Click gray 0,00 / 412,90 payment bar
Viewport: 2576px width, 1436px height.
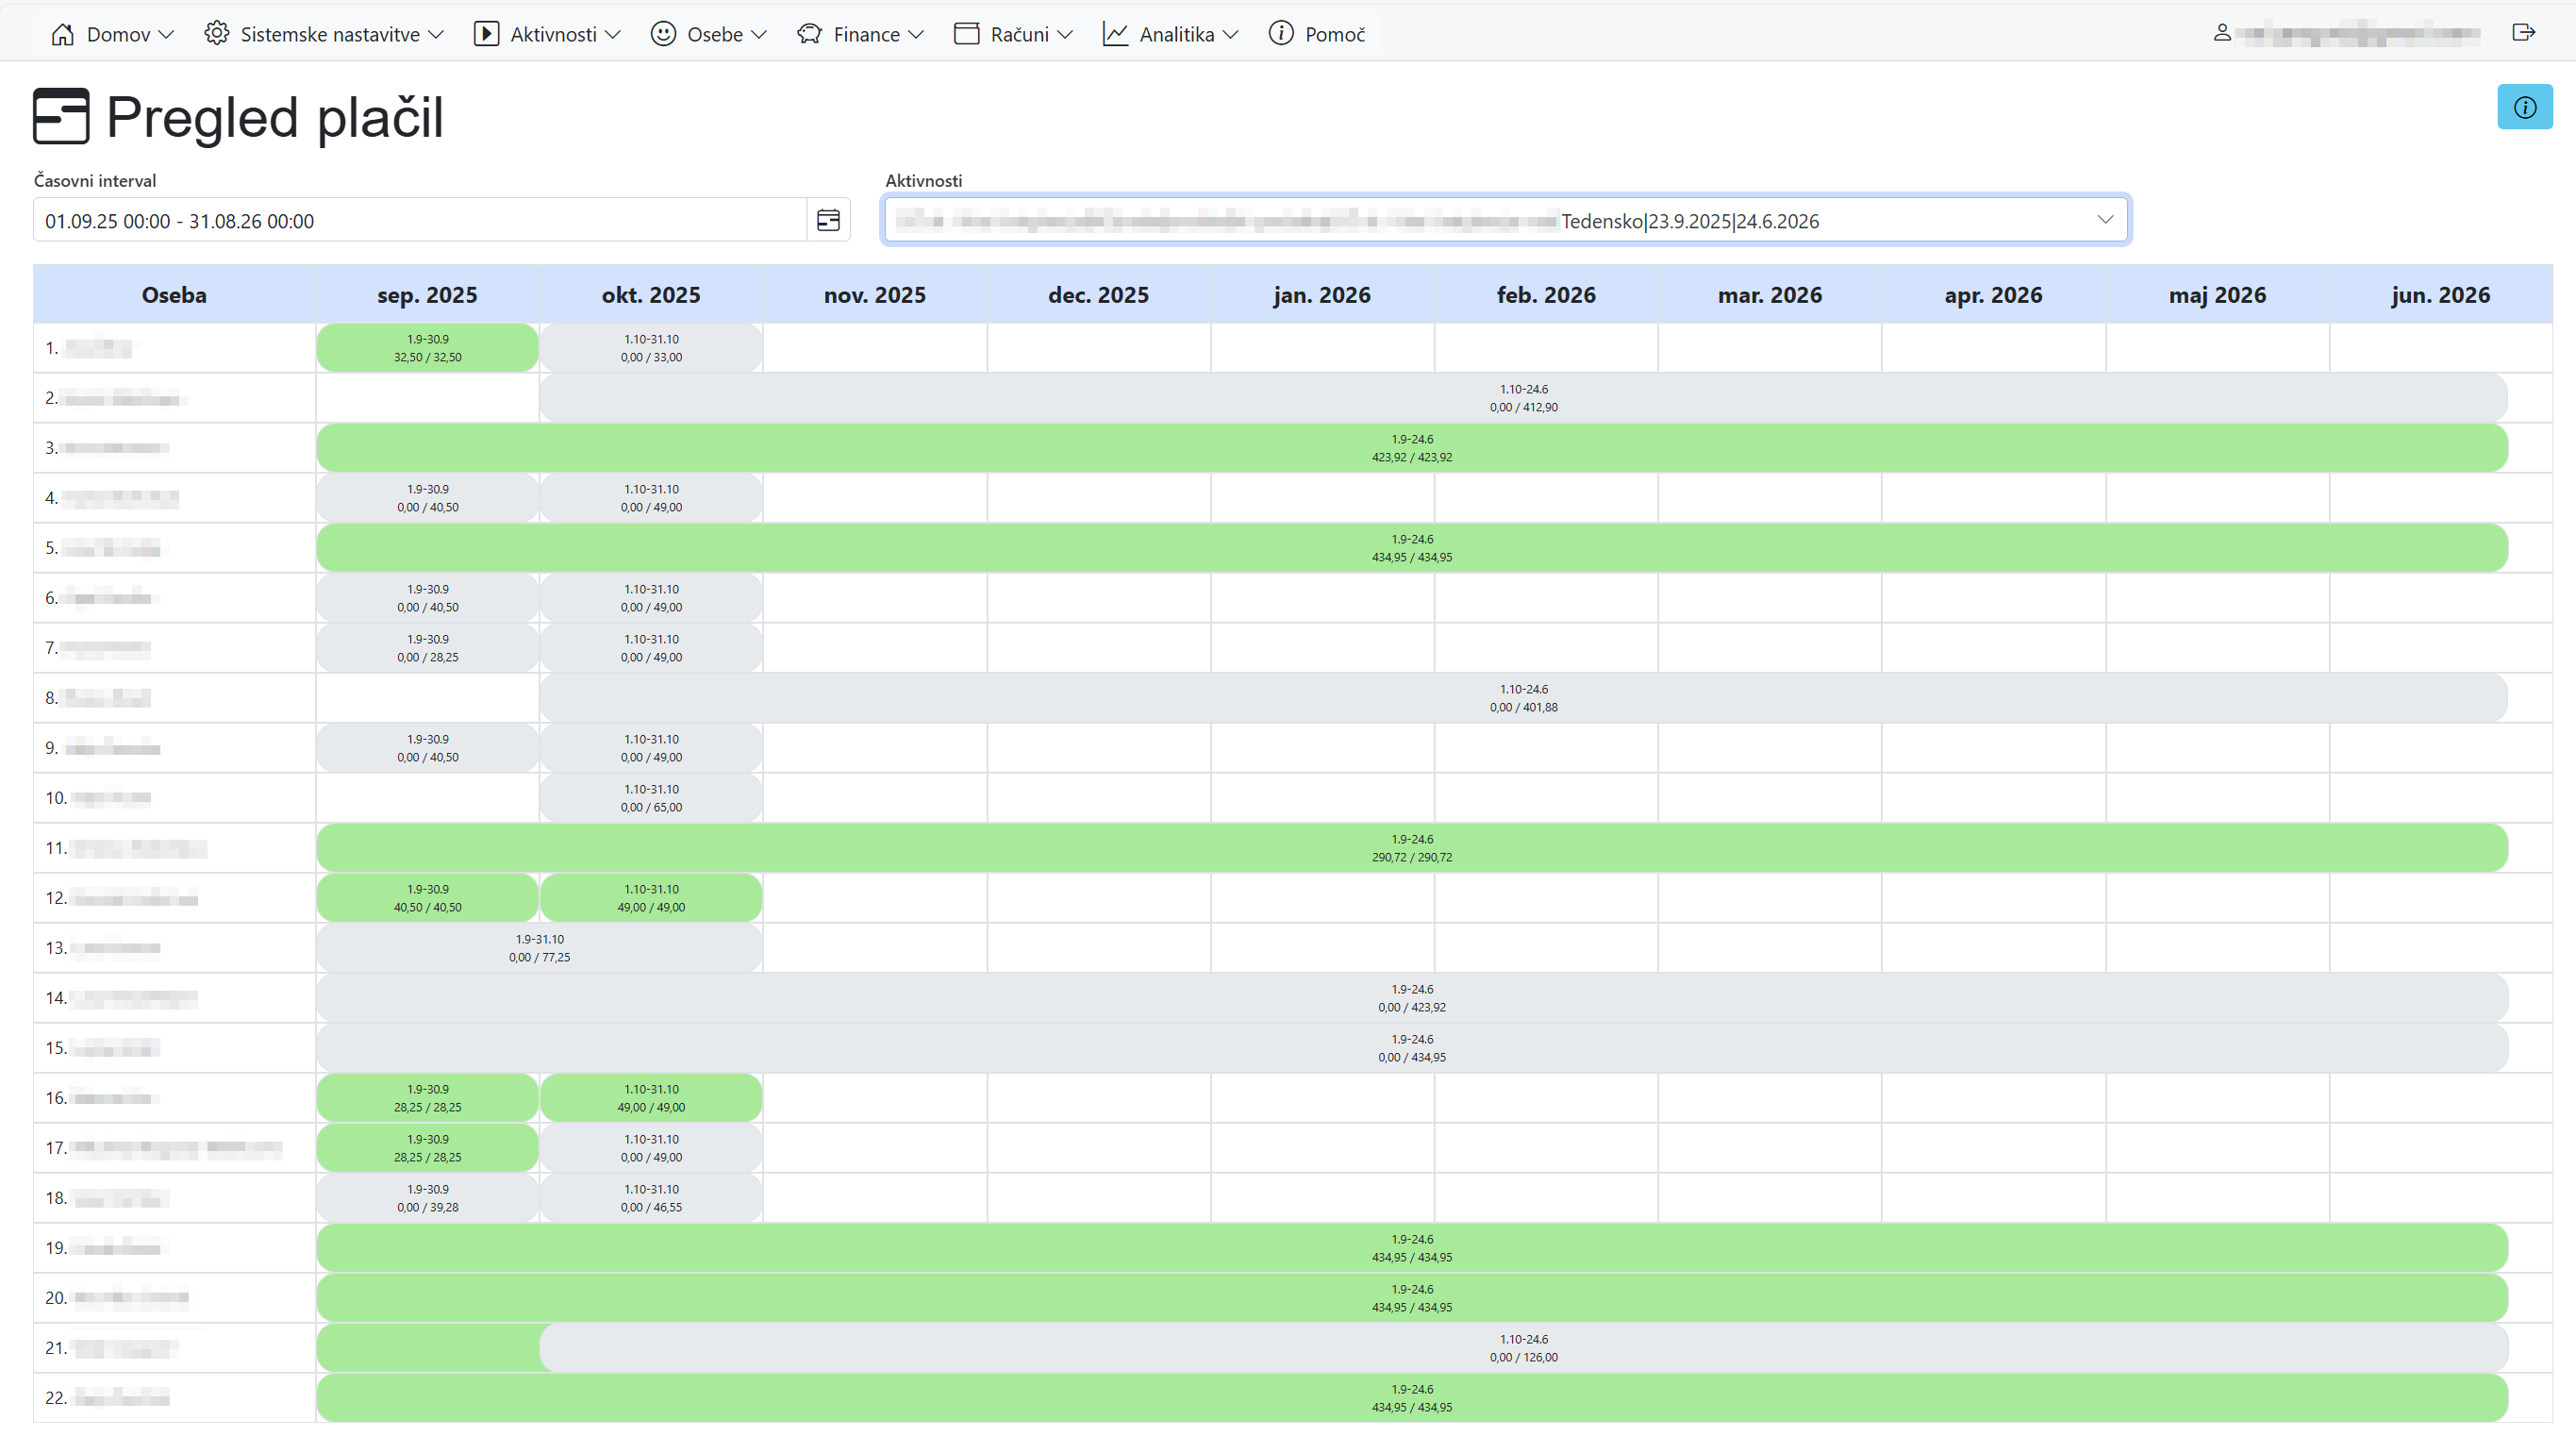pos(1522,398)
